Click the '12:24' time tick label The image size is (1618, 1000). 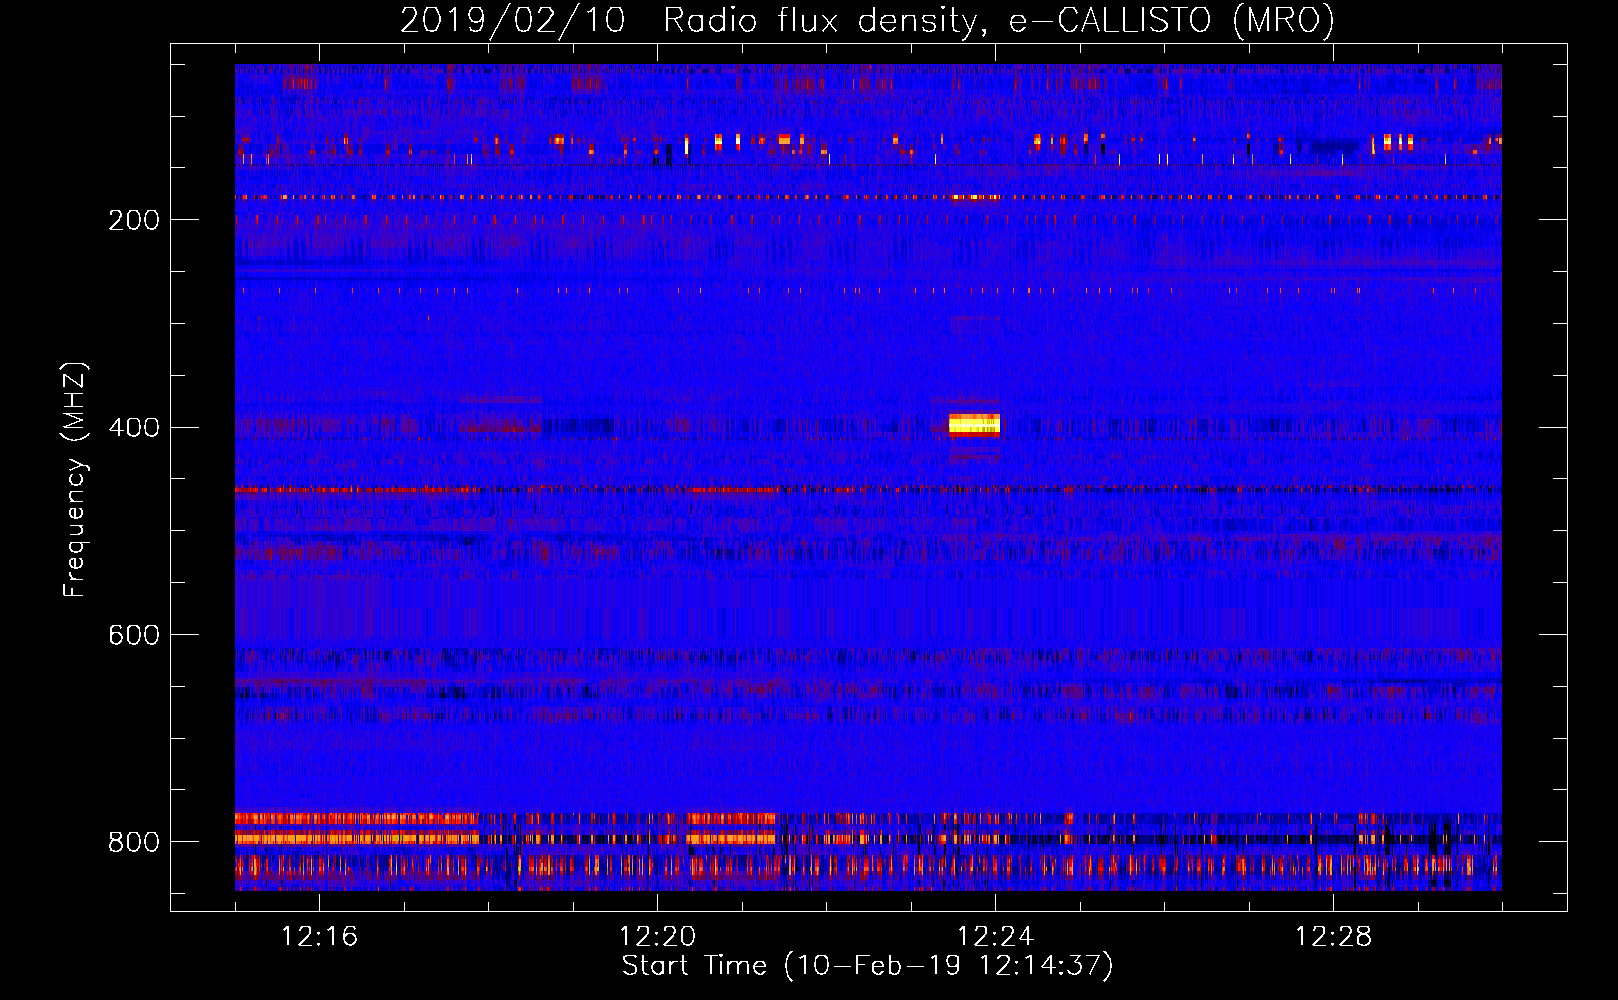(995, 937)
